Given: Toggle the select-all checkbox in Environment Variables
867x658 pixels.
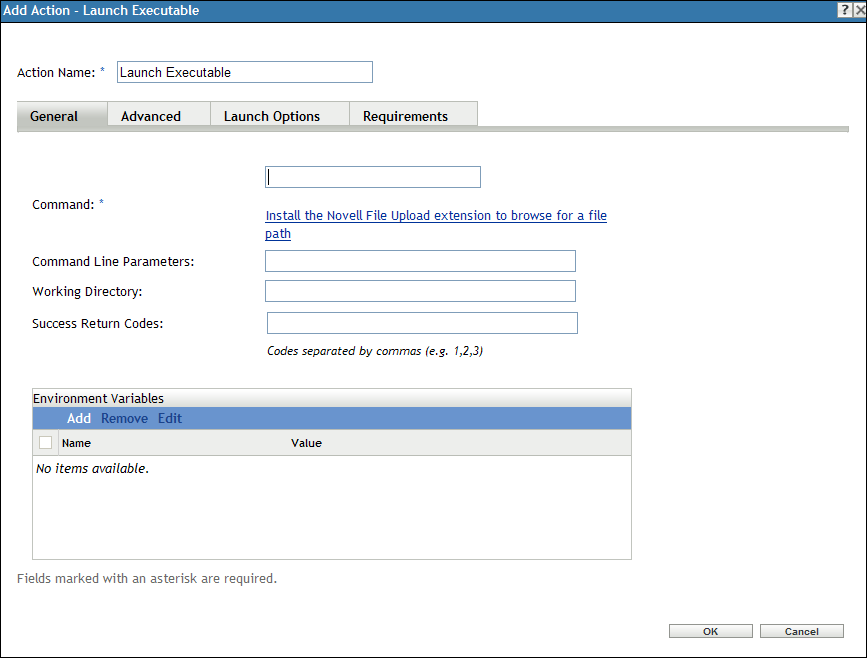Looking at the screenshot, I should [x=45, y=442].
